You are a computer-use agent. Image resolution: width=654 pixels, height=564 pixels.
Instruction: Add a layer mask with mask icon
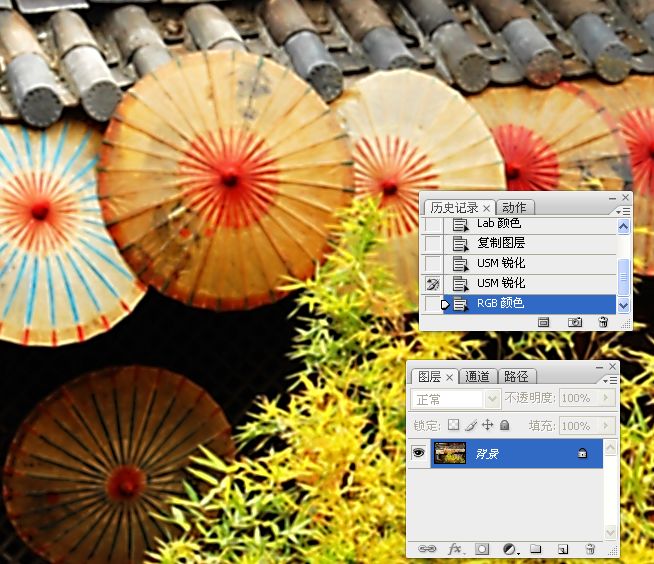tap(482, 549)
